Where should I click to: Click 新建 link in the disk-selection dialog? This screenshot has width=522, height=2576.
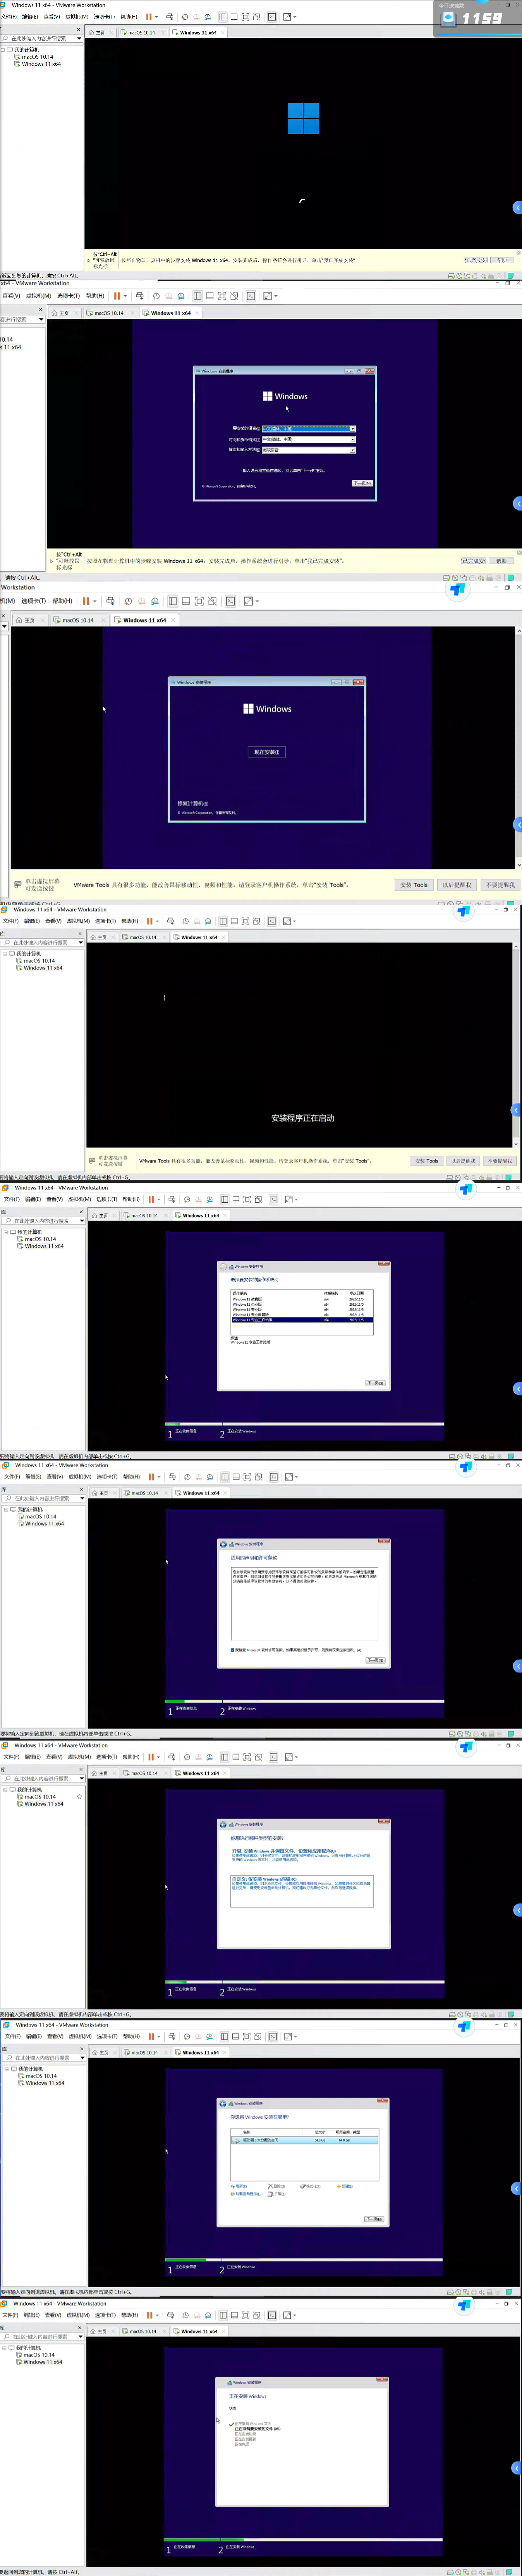[x=345, y=2186]
